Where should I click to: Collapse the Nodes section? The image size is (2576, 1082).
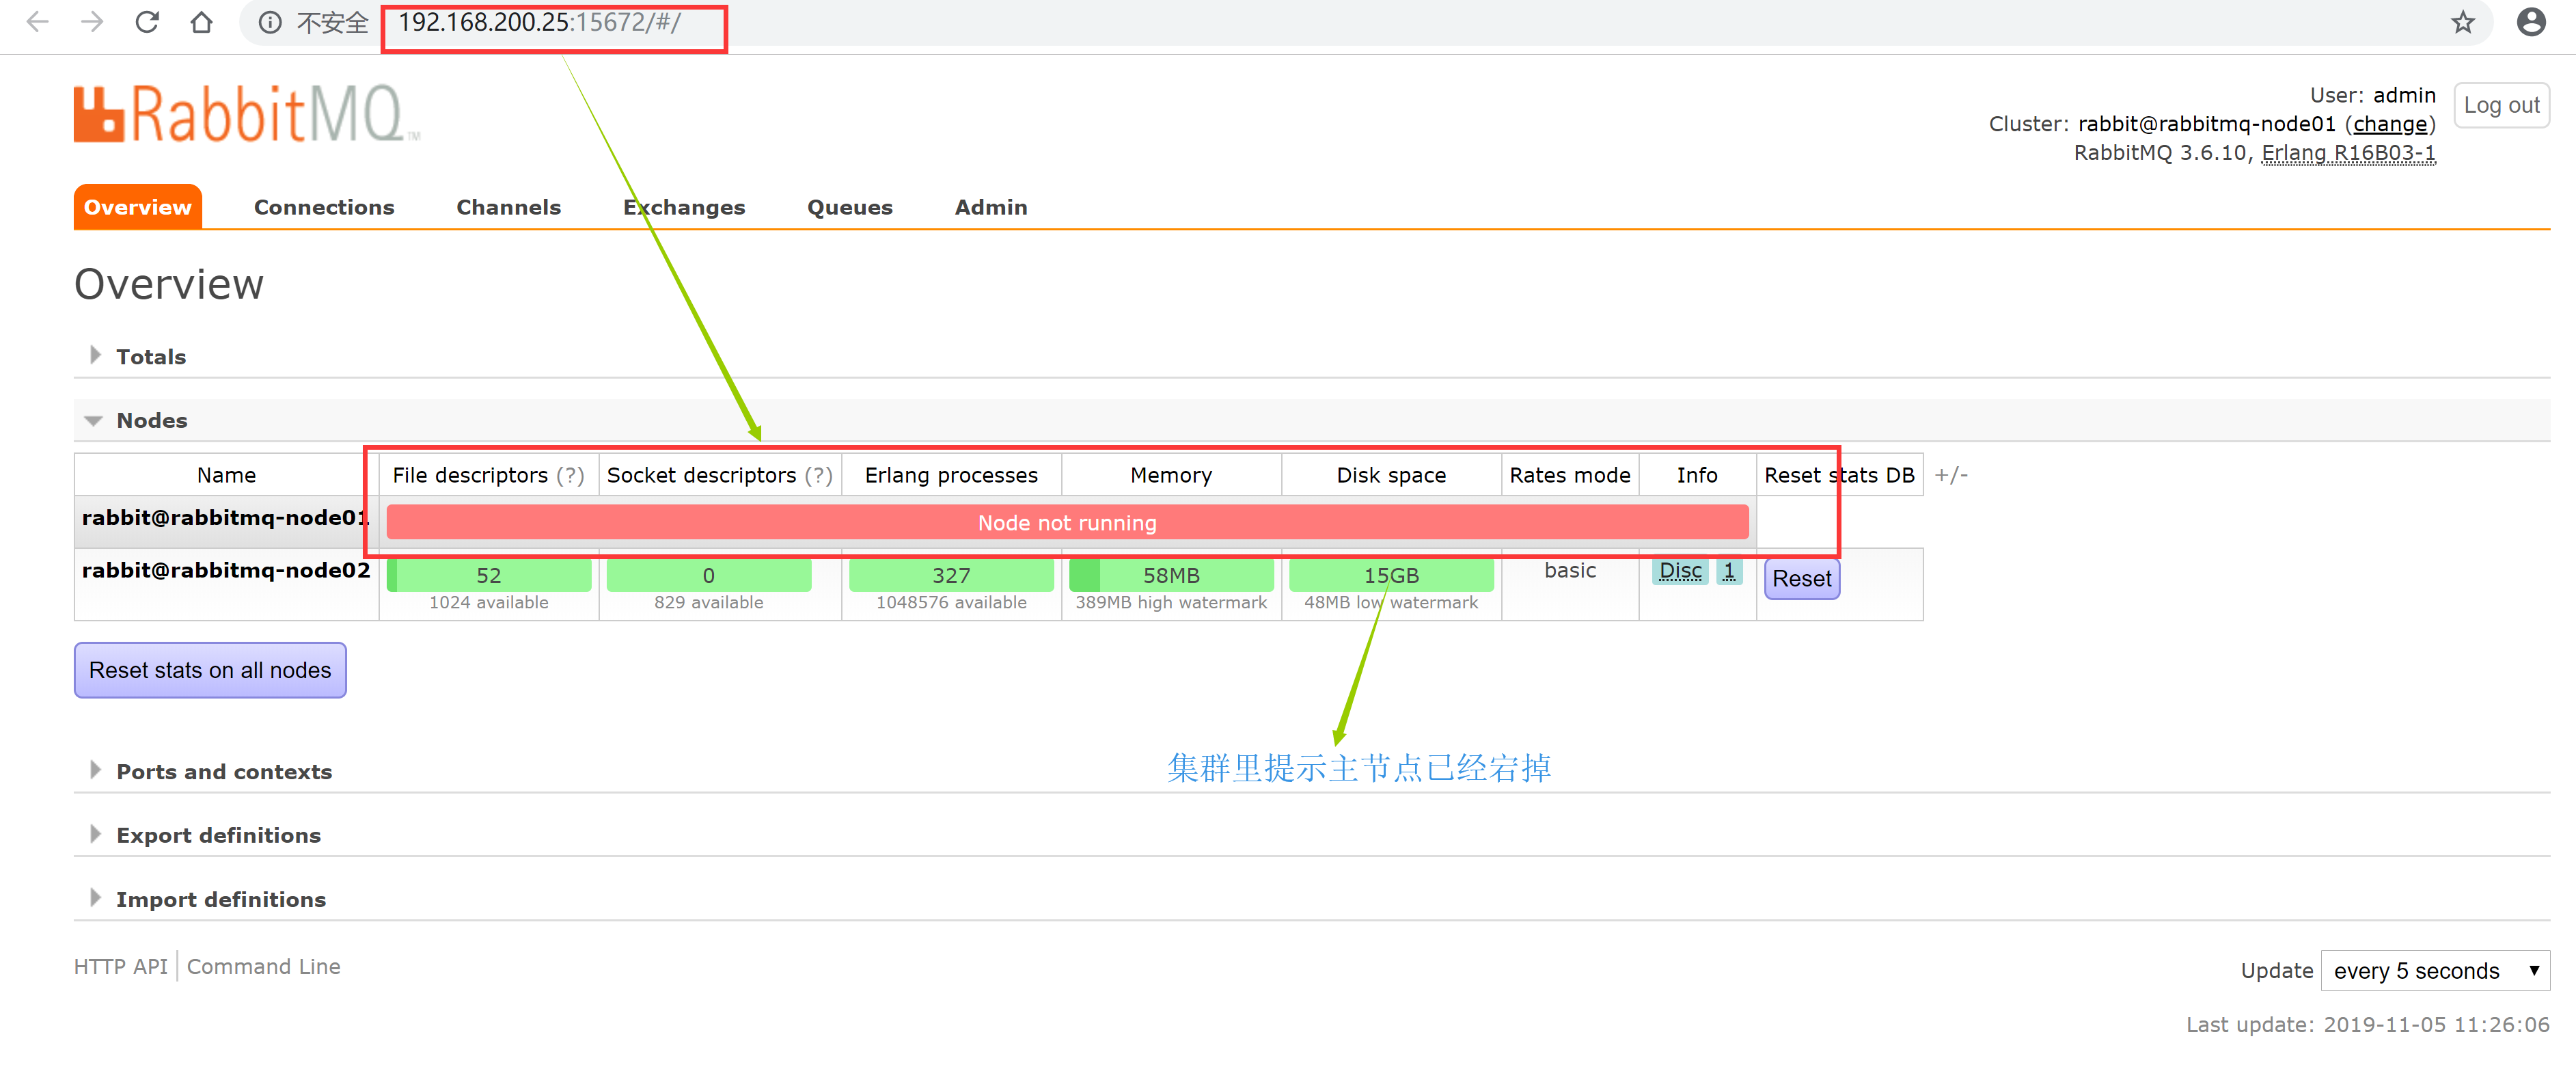[151, 421]
